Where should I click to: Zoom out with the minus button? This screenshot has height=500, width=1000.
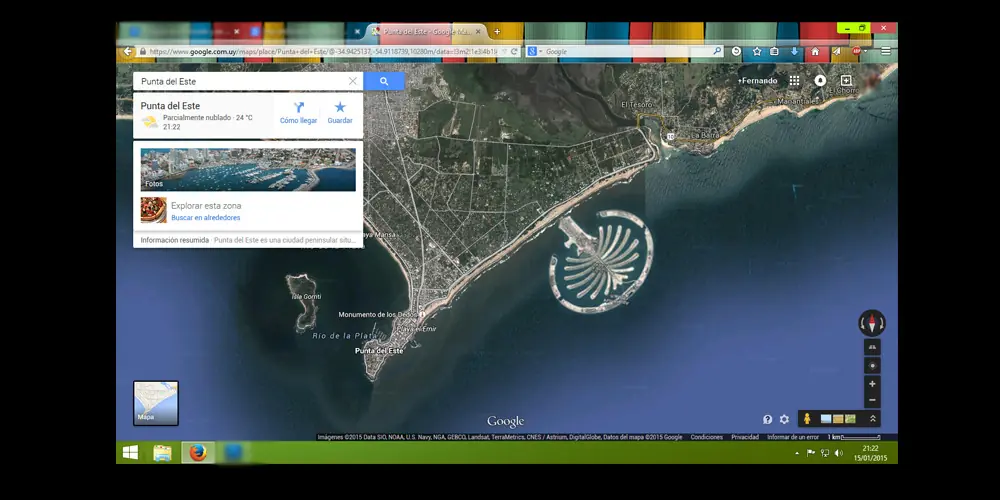[872, 400]
